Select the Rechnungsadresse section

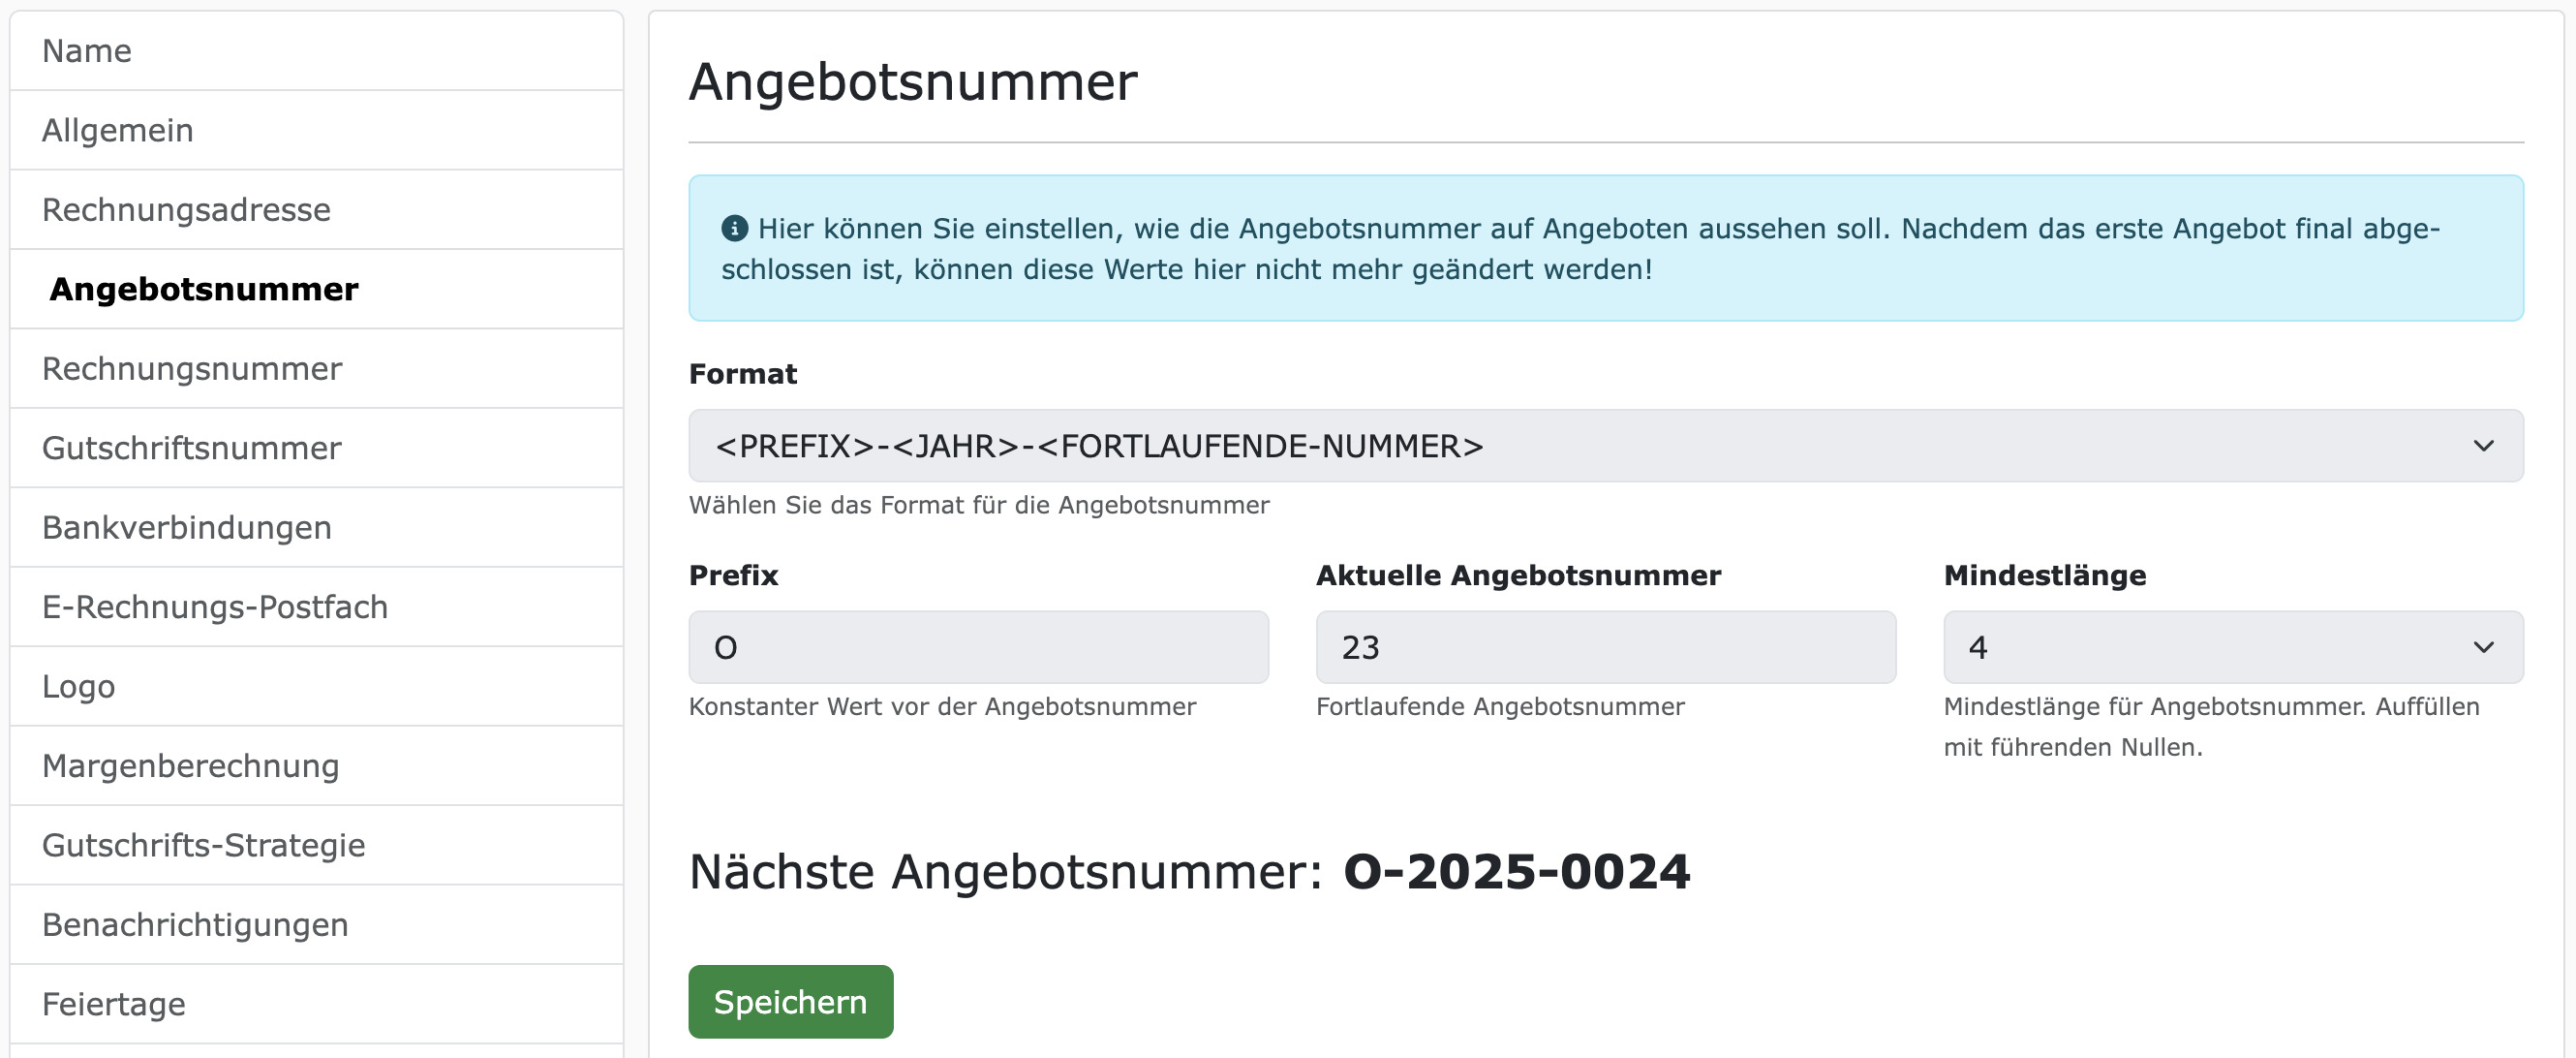[186, 209]
